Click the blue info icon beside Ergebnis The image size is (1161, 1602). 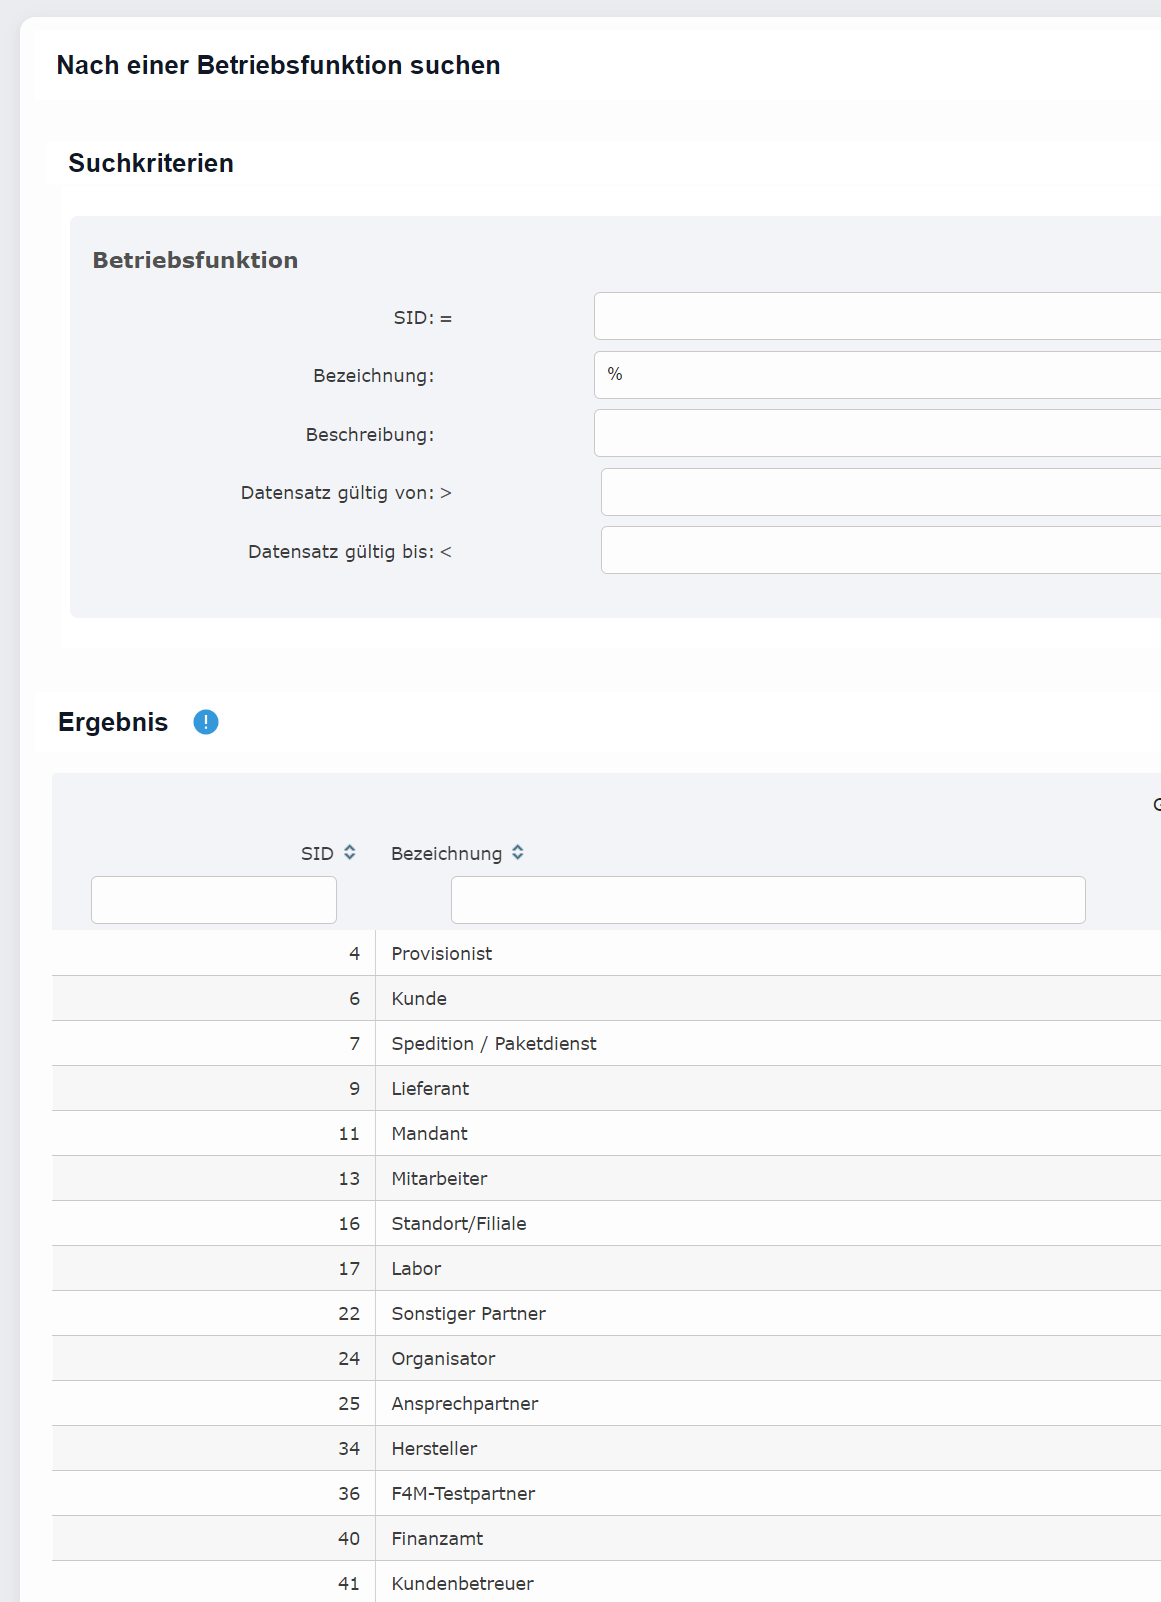click(x=206, y=722)
